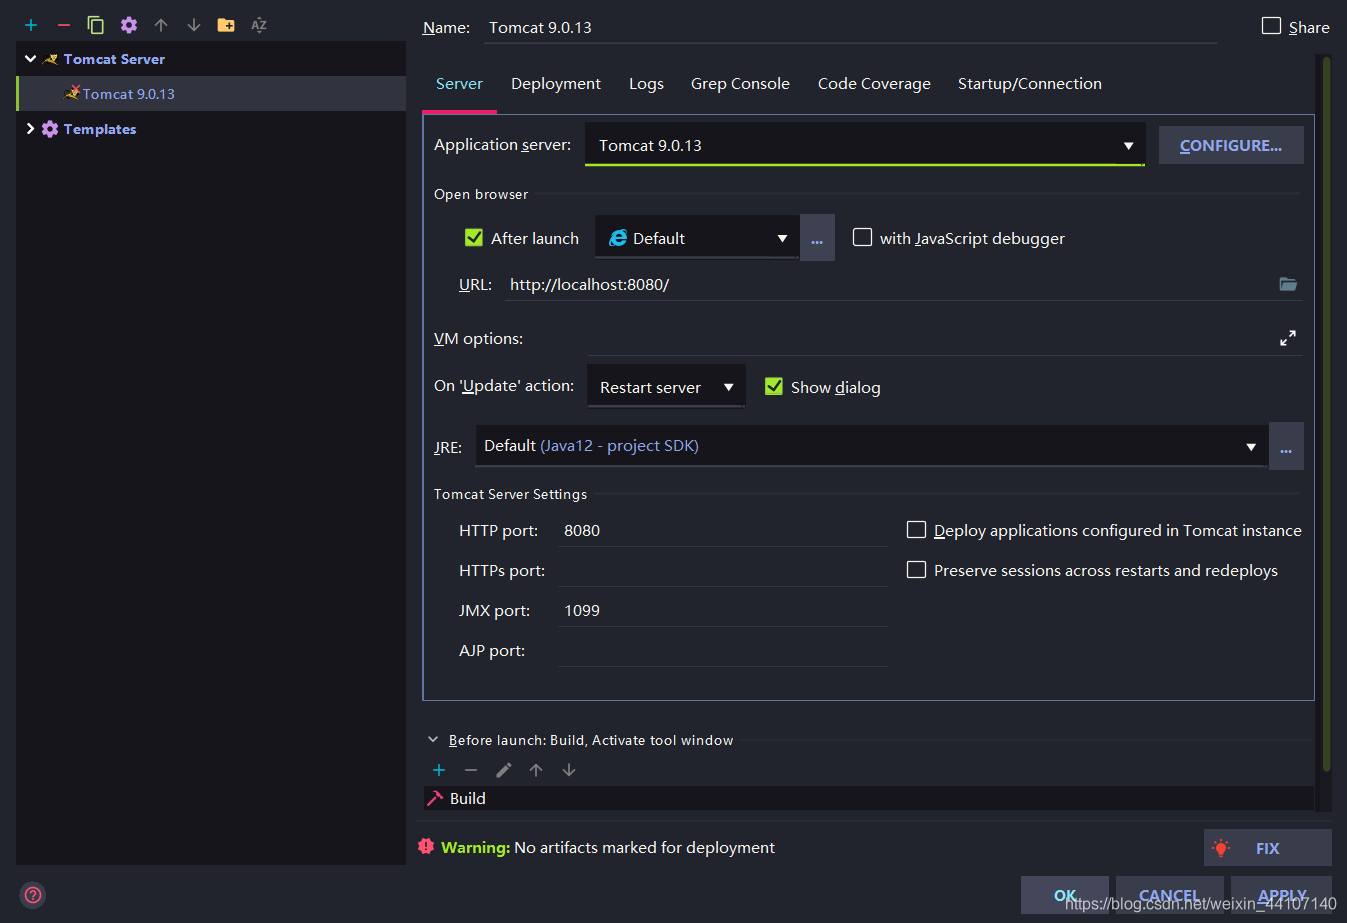Click the HTTPs port field
The image size is (1347, 923).
(722, 570)
